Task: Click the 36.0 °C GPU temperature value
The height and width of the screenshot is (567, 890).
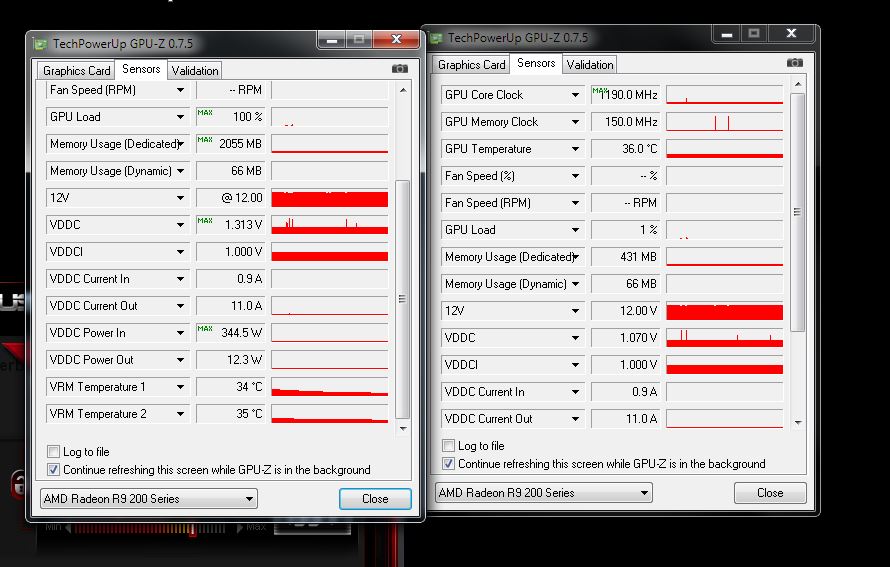Action: [625, 149]
